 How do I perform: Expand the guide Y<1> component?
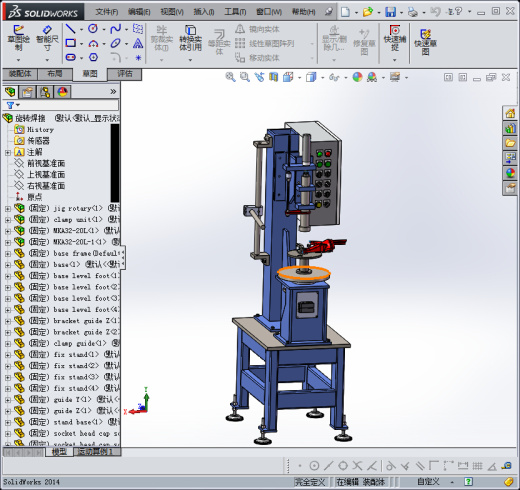[8, 400]
